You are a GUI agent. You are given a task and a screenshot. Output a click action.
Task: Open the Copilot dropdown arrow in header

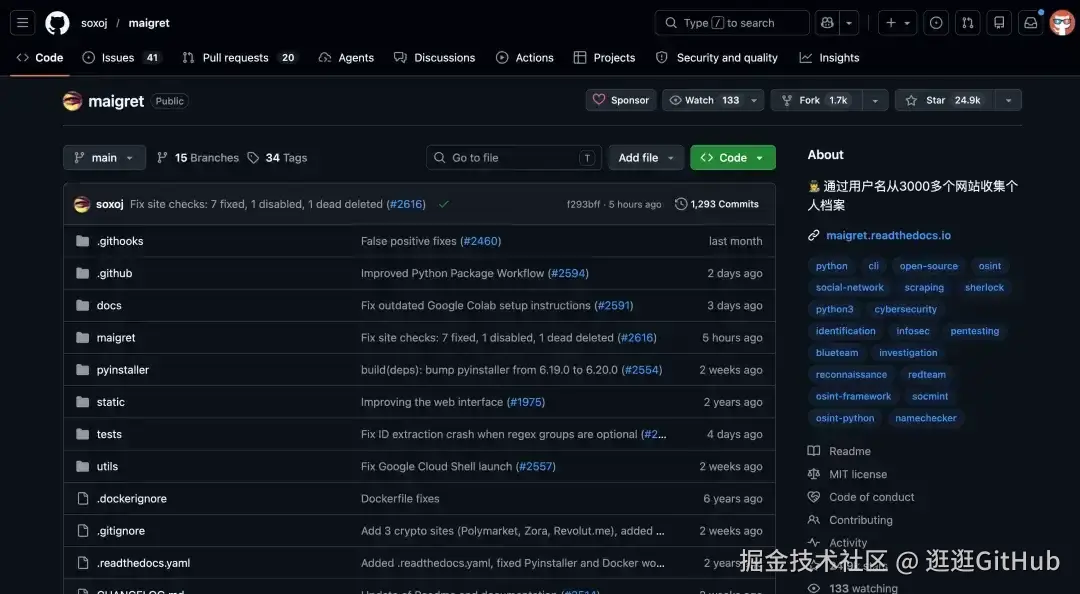849,23
